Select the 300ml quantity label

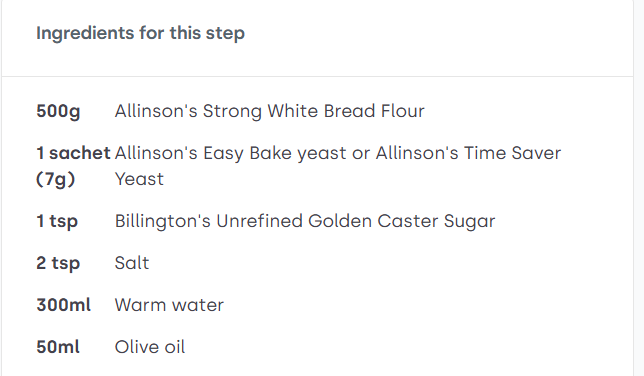(63, 305)
